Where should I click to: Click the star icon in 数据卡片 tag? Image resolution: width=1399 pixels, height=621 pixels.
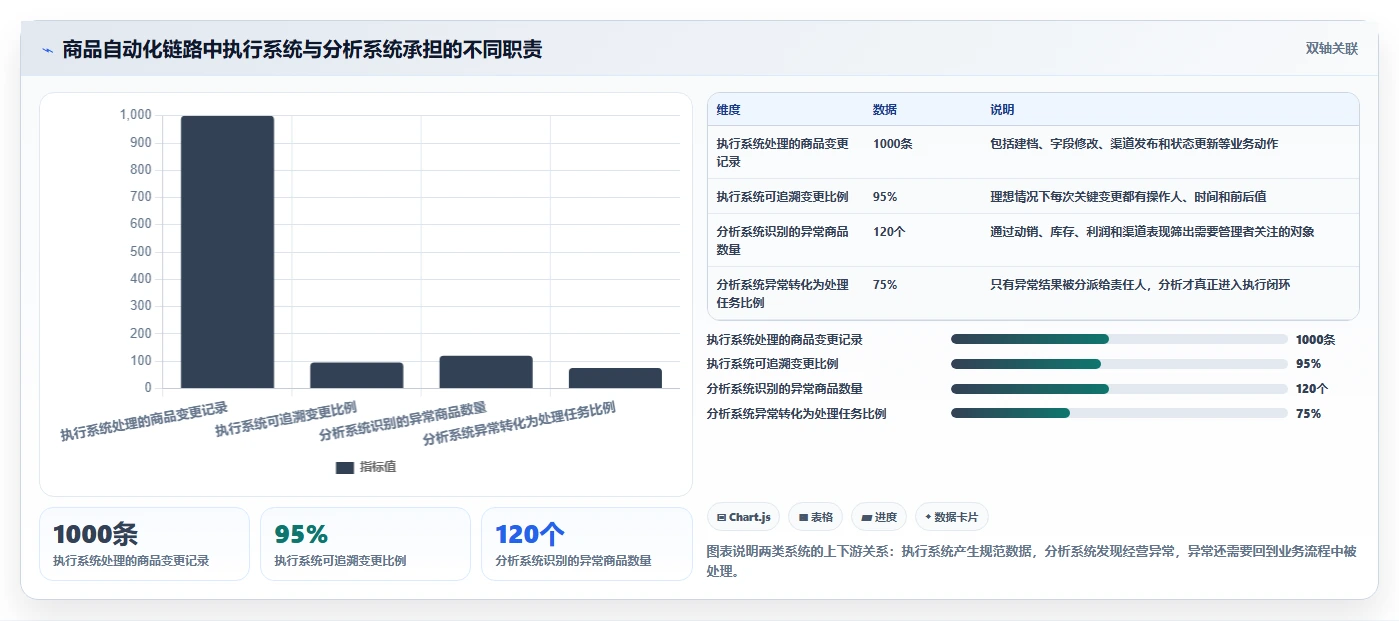click(x=928, y=517)
